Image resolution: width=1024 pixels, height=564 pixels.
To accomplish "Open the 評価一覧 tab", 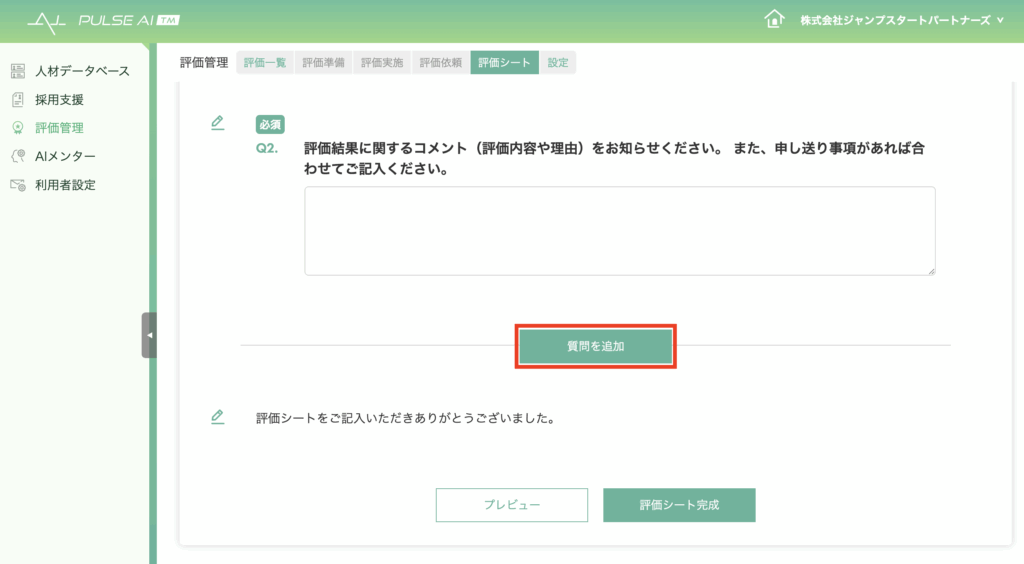I will [265, 63].
